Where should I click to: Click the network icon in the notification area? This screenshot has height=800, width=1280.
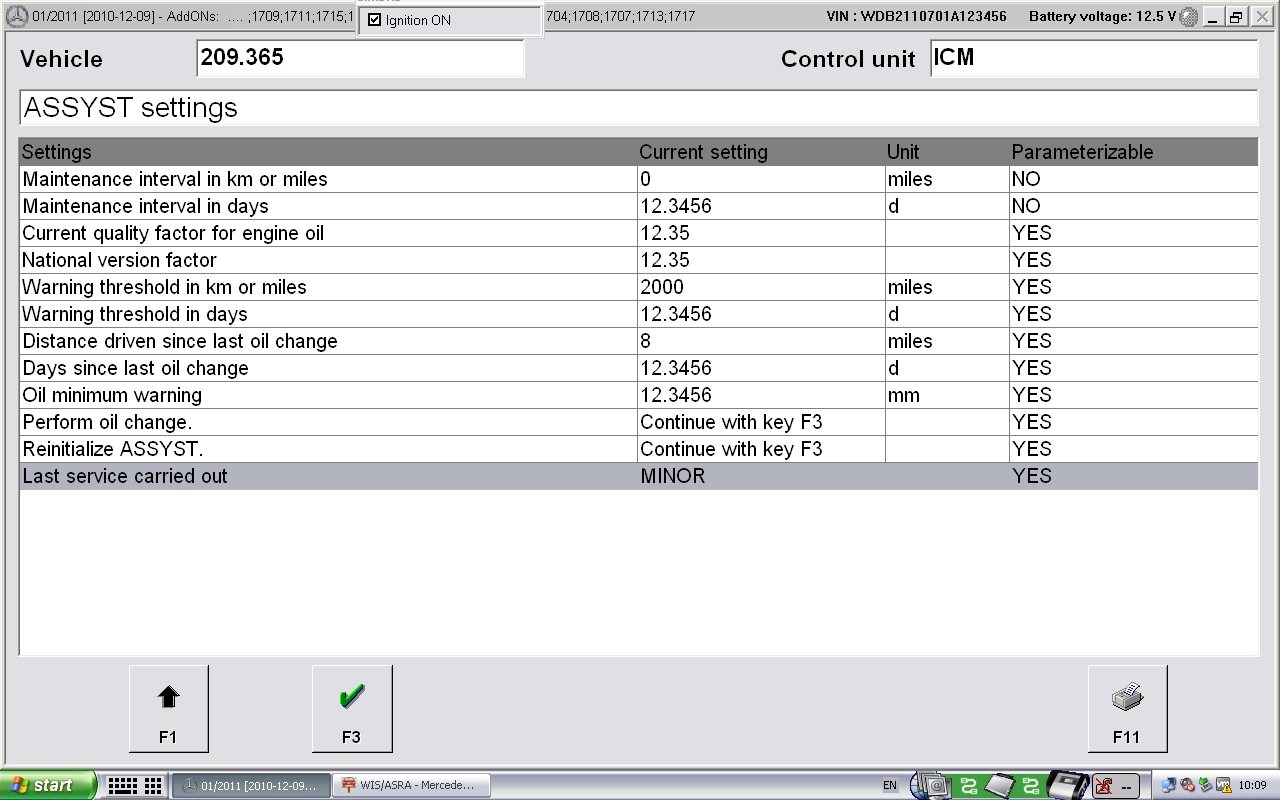point(1168,786)
